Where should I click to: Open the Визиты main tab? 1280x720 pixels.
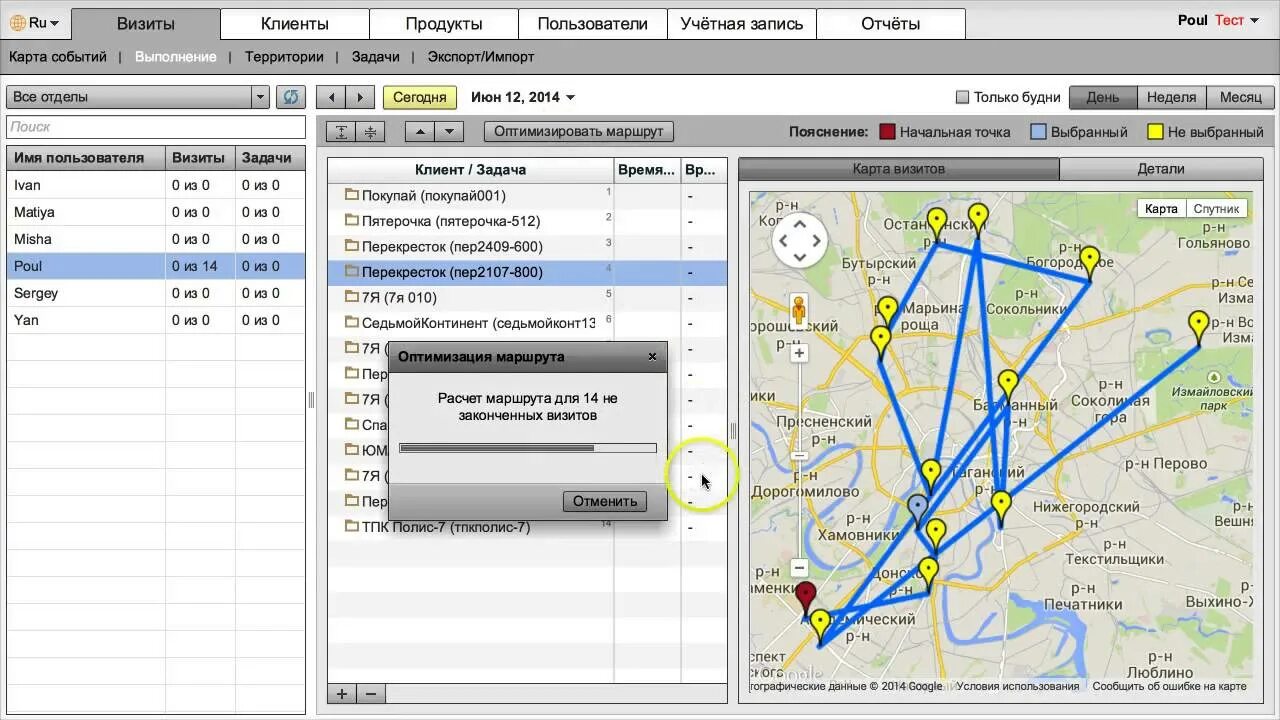(146, 23)
